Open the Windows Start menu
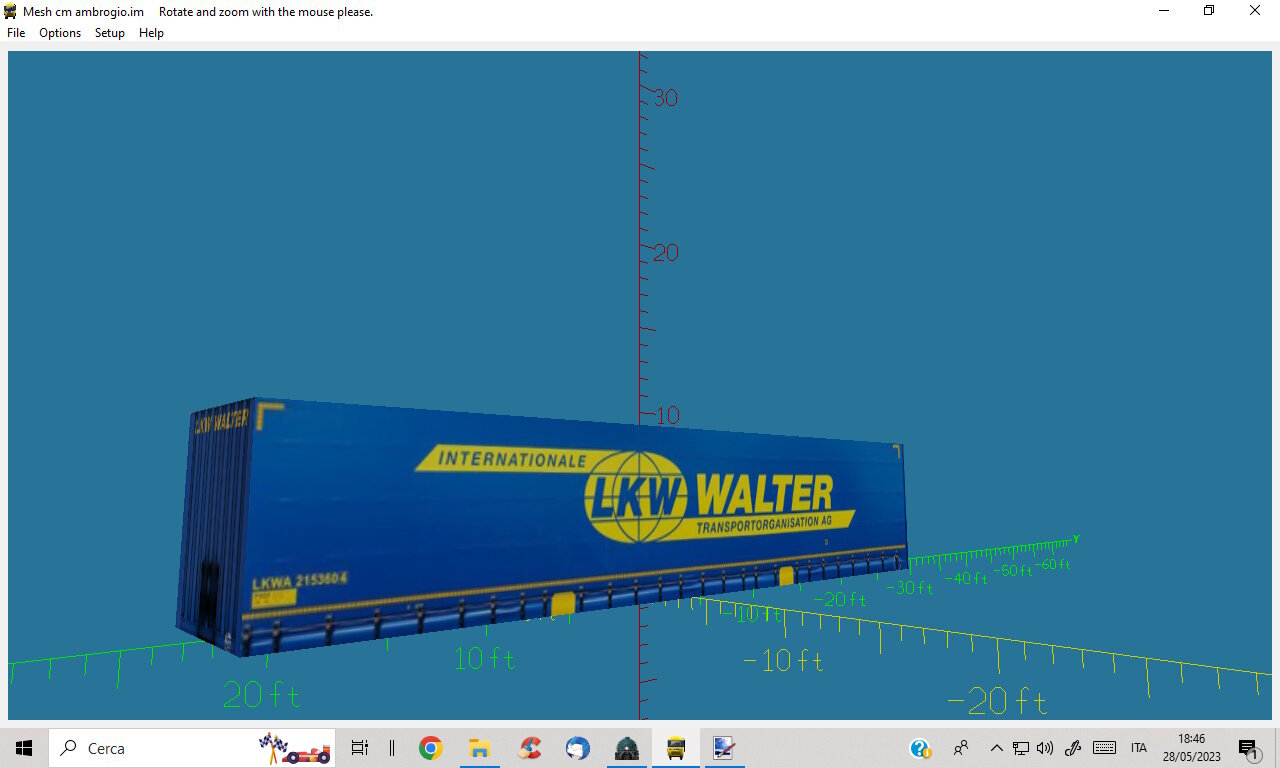Screen dimensions: 1280x768 pyautogui.click(x=24, y=748)
